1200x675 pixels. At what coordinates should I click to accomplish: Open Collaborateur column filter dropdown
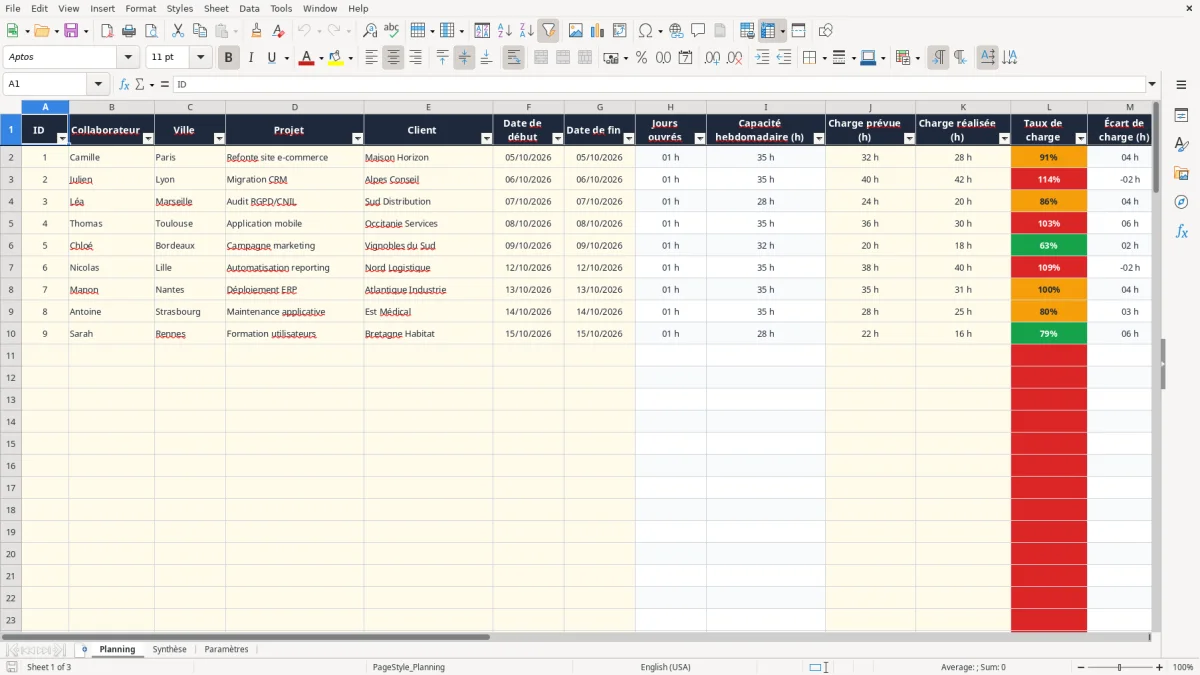pyautogui.click(x=149, y=138)
